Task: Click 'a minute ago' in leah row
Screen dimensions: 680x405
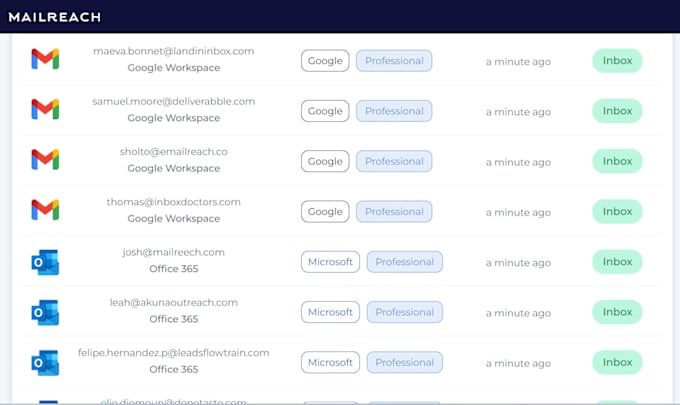Action: tap(518, 313)
